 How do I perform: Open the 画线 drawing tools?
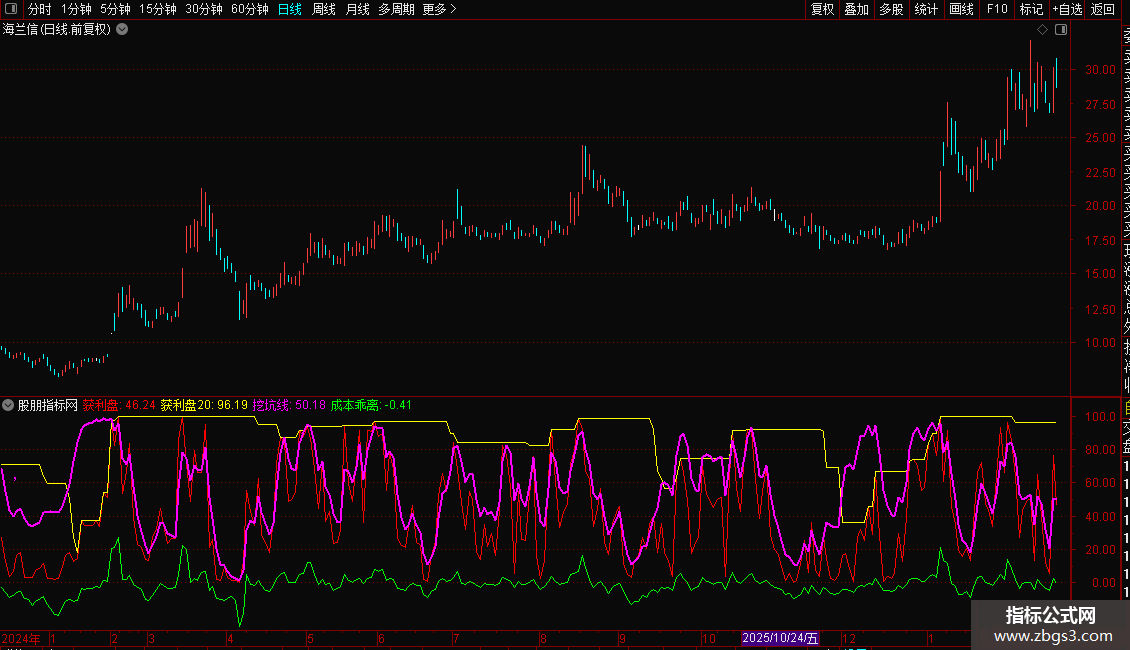pyautogui.click(x=961, y=9)
